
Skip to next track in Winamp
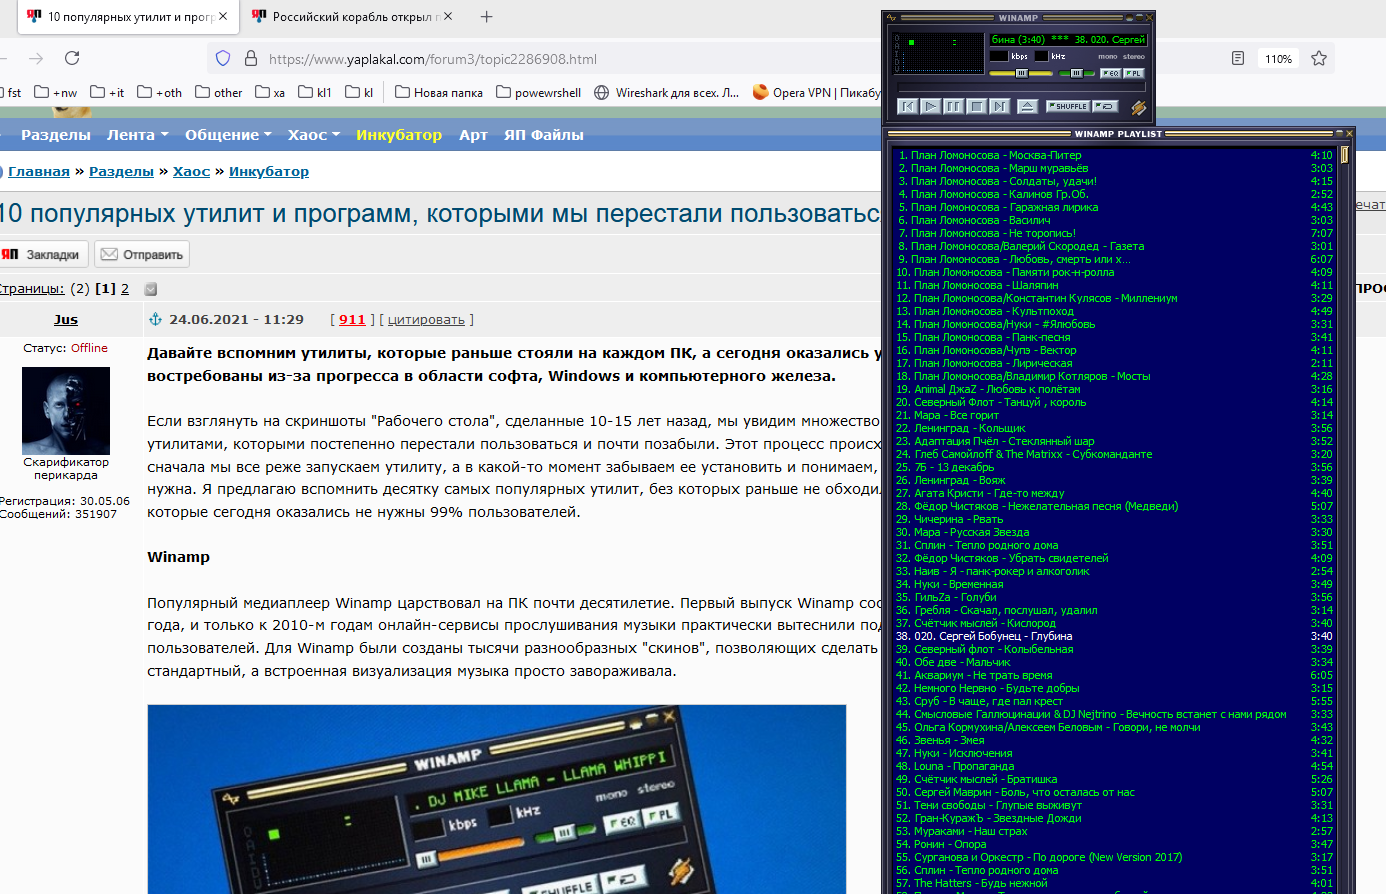999,106
